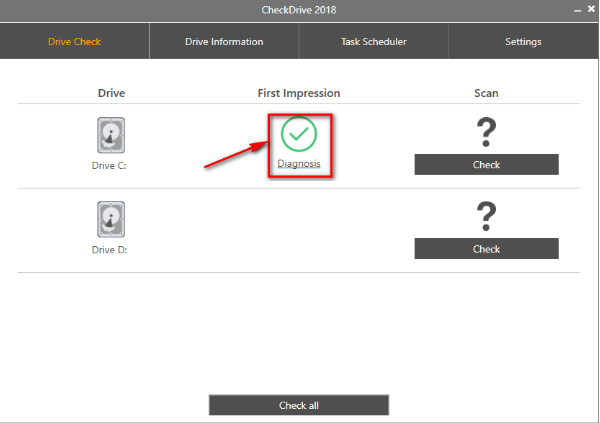Click the green checkmark status icon

pos(299,134)
